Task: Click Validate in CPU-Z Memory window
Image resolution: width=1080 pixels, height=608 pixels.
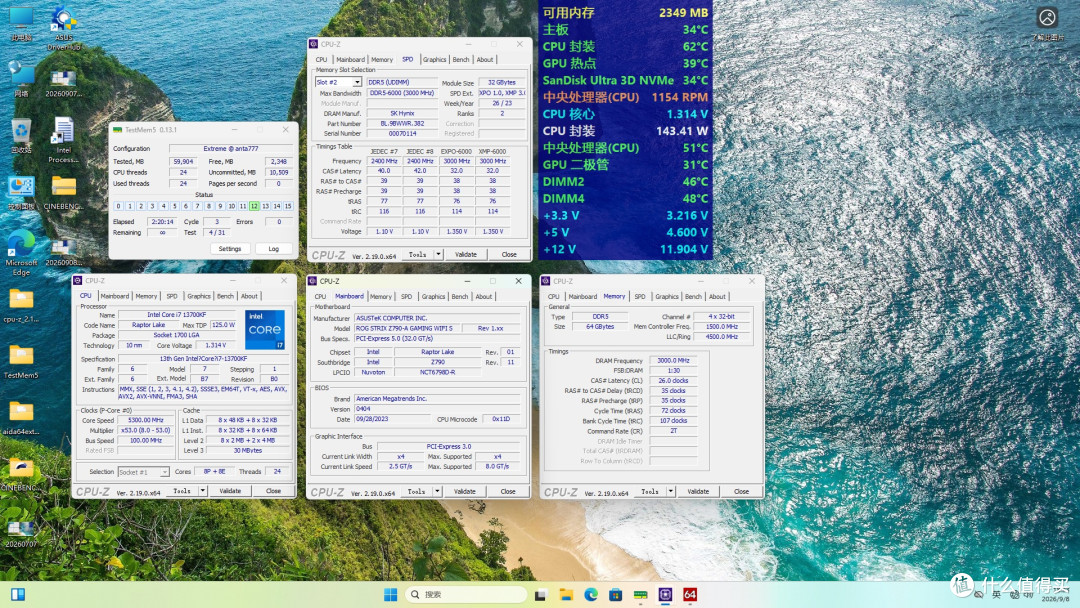Action: [x=698, y=491]
